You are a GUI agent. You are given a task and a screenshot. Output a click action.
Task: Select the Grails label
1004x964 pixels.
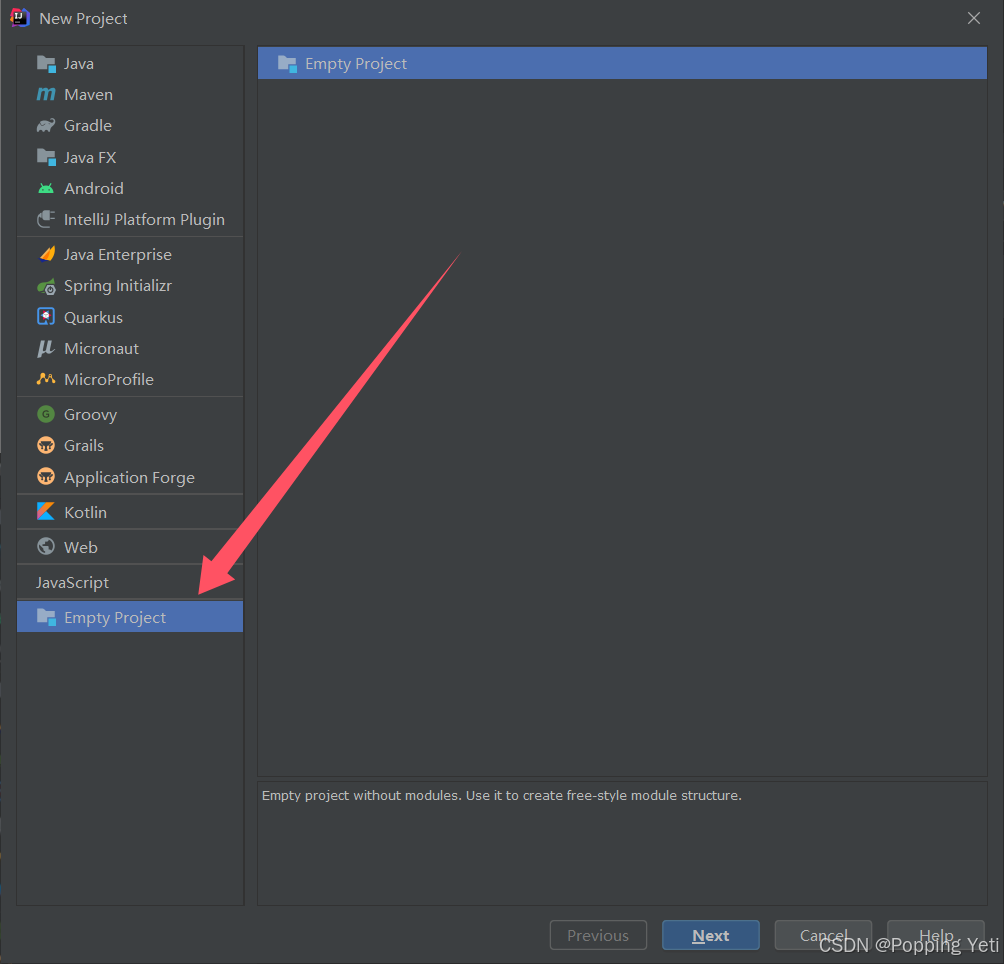coord(84,446)
